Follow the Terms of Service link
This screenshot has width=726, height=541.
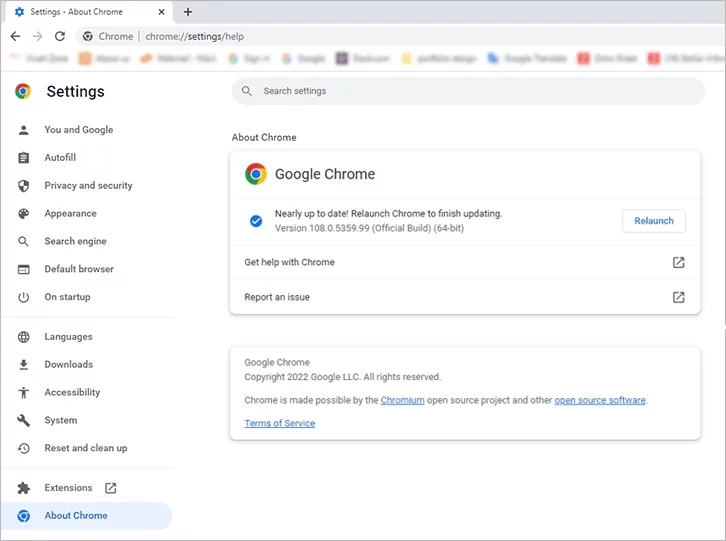[x=279, y=423]
